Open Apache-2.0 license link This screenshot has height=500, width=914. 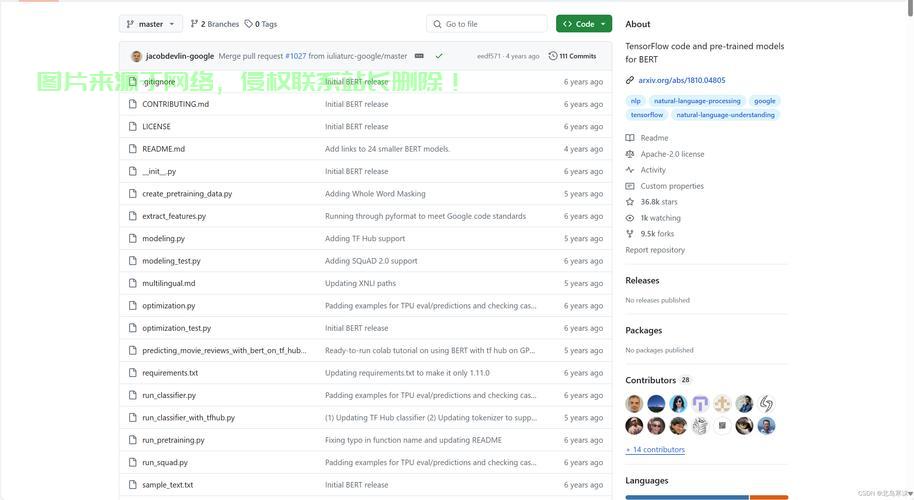click(x=672, y=154)
